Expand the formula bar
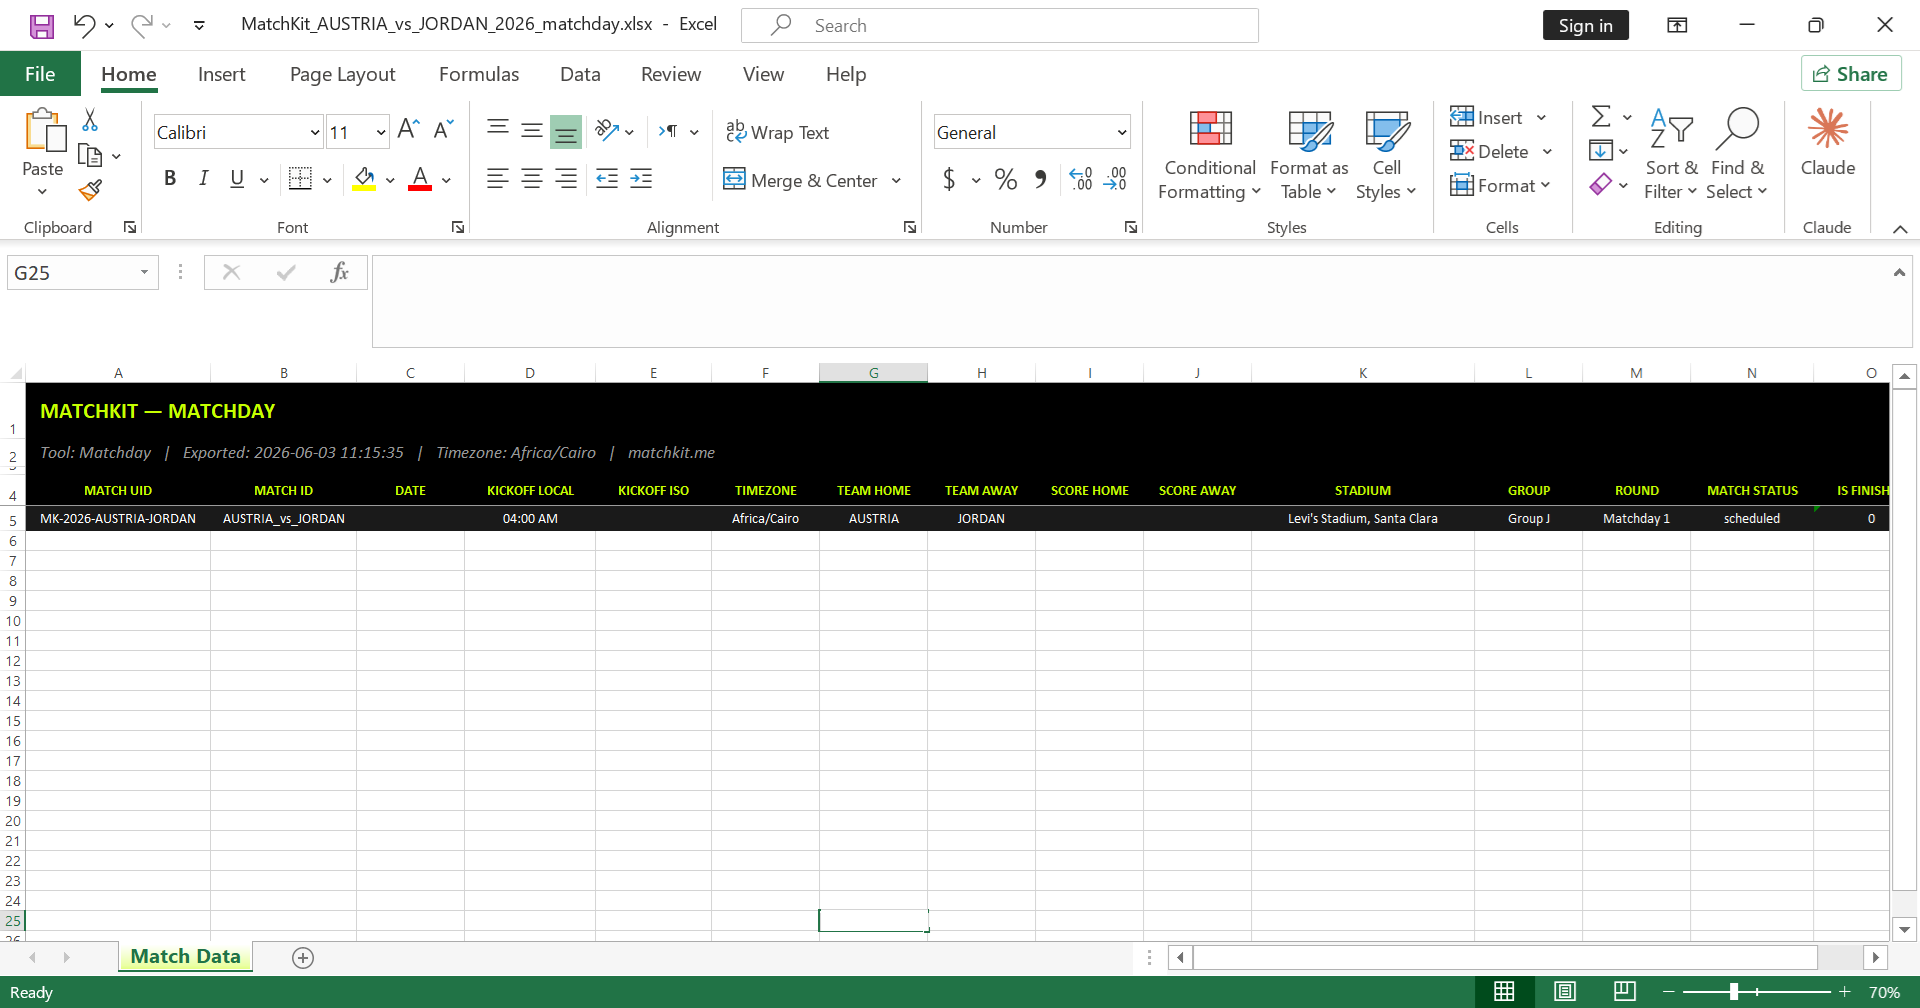 1899,272
